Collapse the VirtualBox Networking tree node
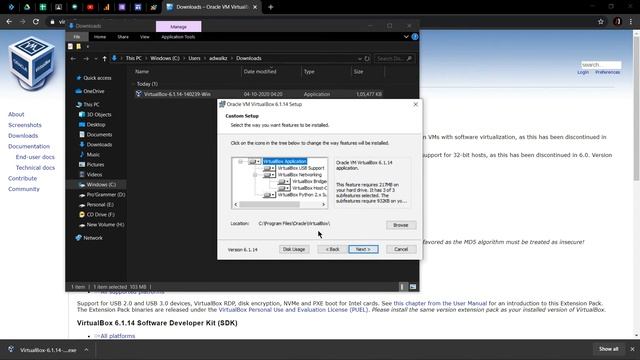This screenshot has width=640, height=360. tap(255, 175)
